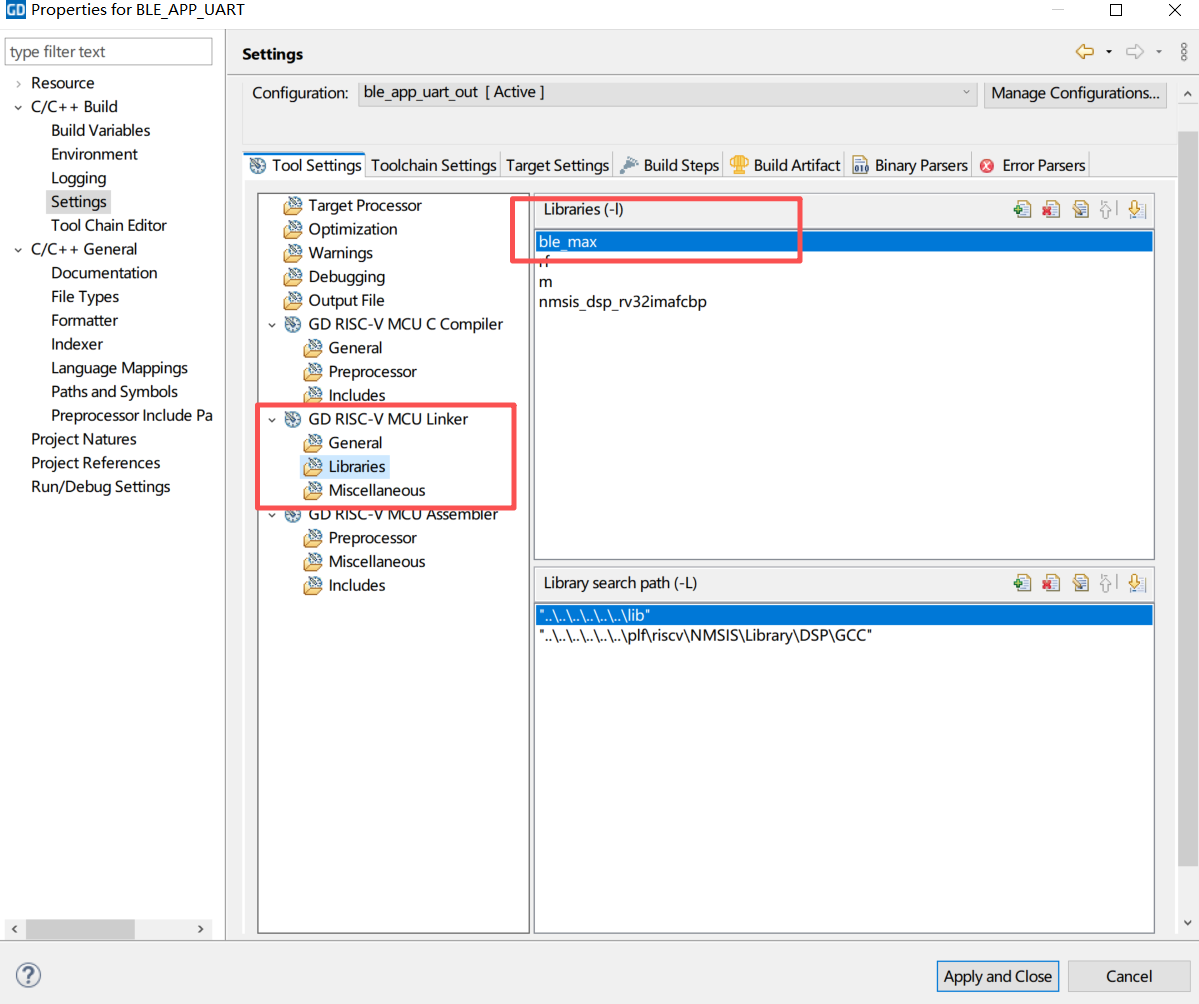
Task: Go back with the yellow back arrow
Action: click(x=1084, y=52)
